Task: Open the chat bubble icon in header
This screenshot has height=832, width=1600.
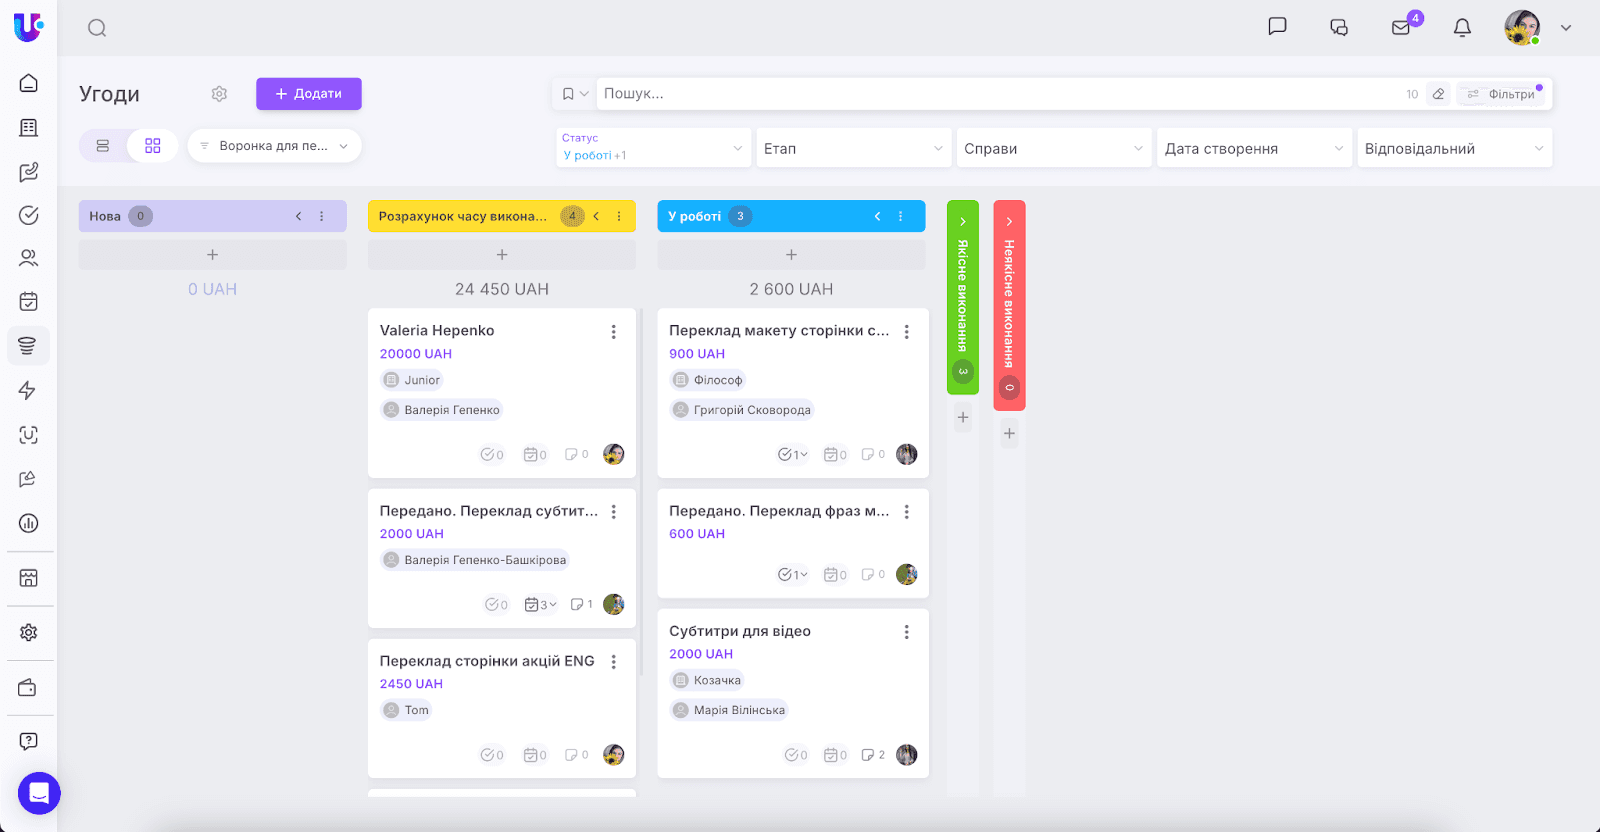Action: tap(1277, 27)
